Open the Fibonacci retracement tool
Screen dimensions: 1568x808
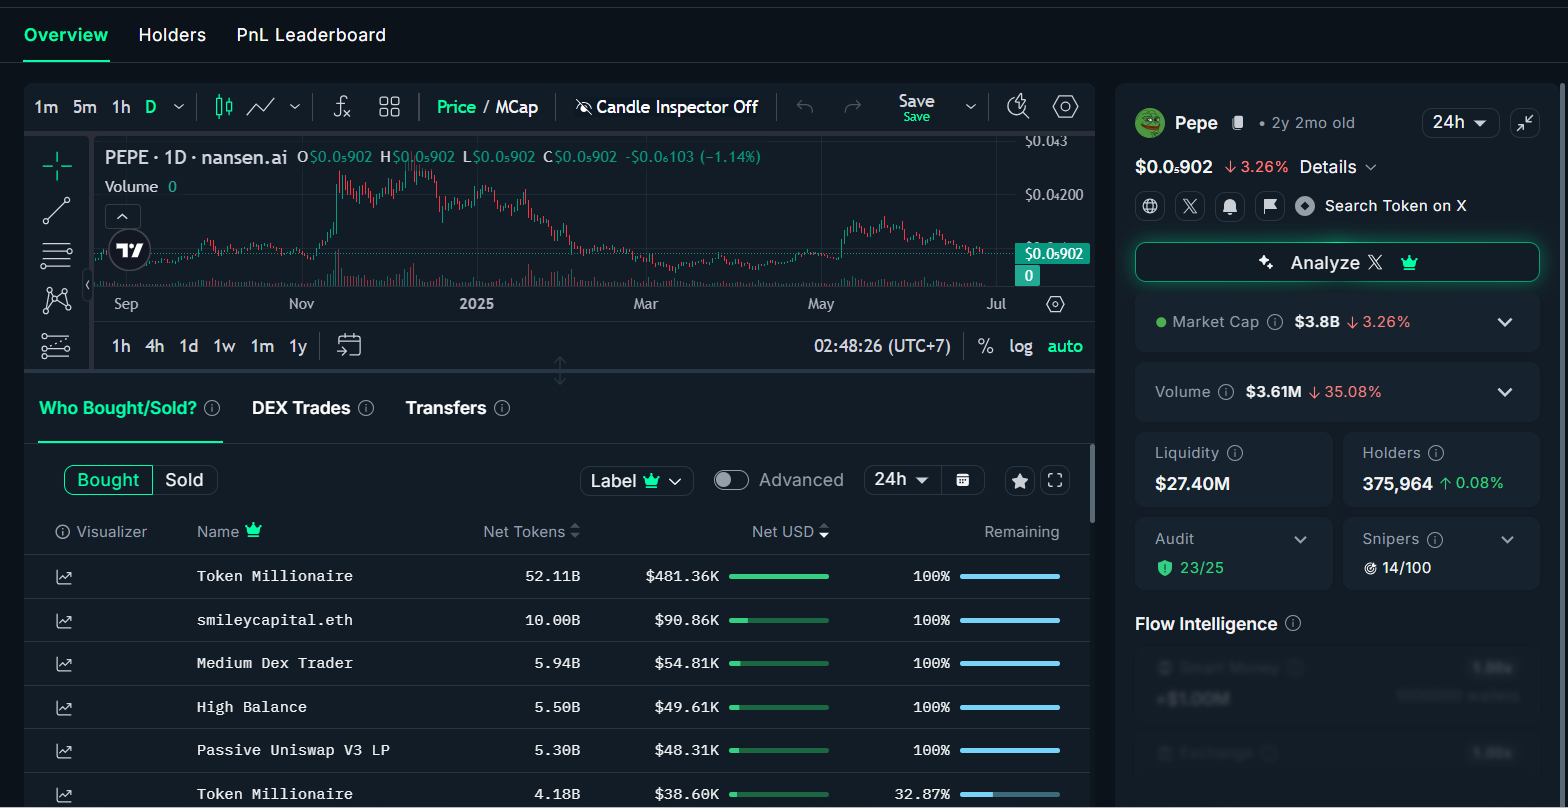[x=57, y=256]
